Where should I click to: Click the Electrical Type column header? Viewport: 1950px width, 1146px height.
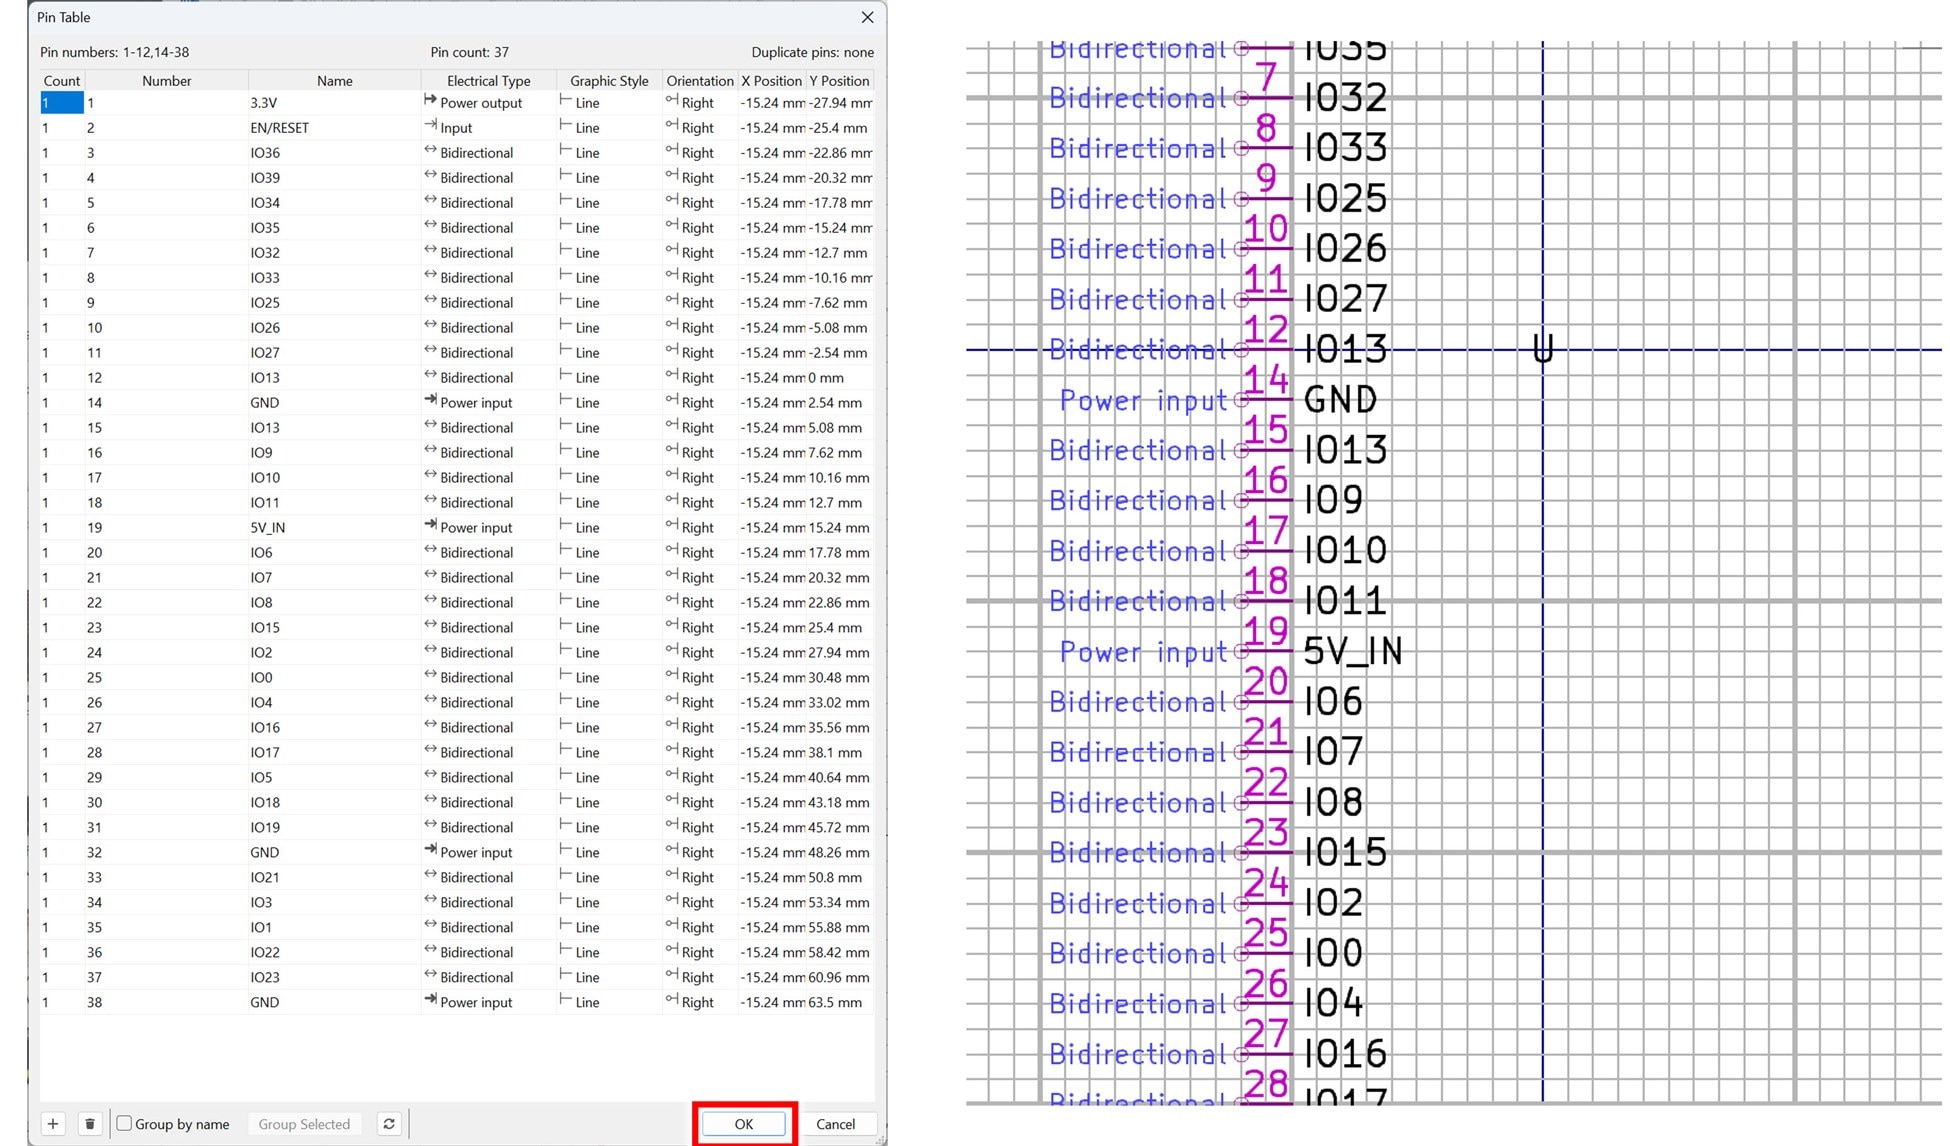click(488, 81)
